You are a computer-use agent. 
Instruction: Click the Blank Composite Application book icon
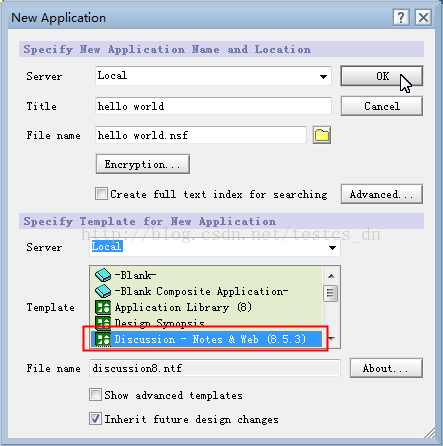point(103,291)
